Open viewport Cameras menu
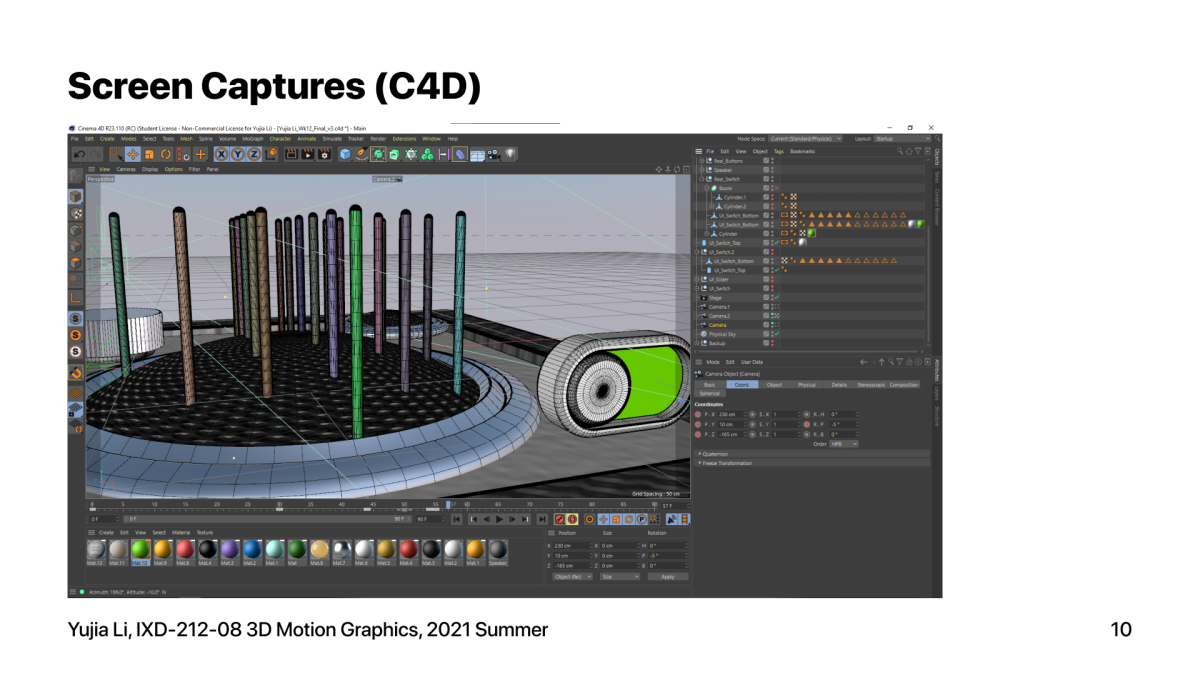Viewport: 1200px width, 675px height. tap(126, 169)
